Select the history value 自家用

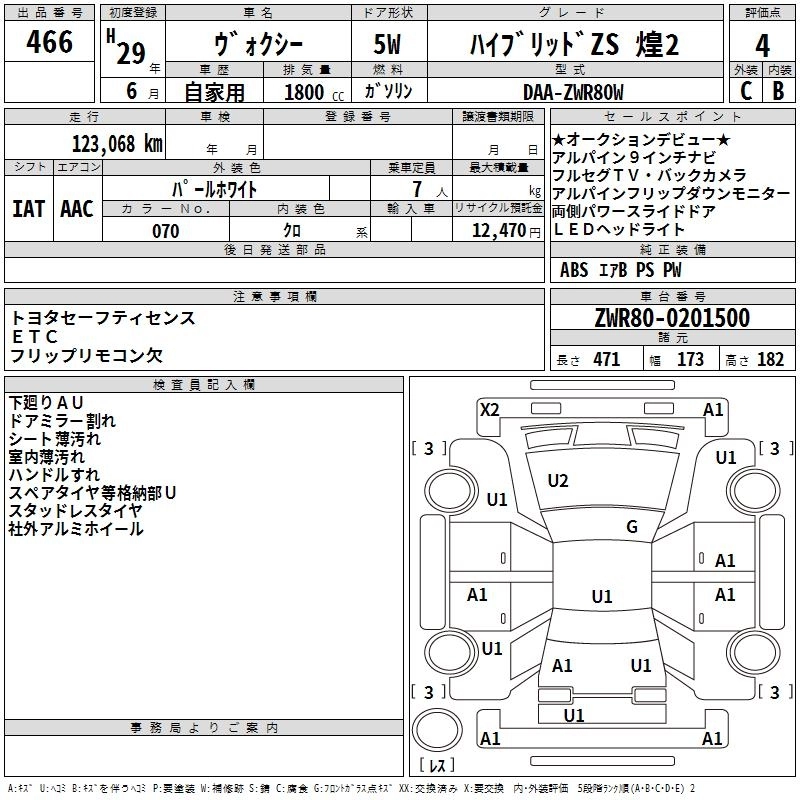coord(215,92)
